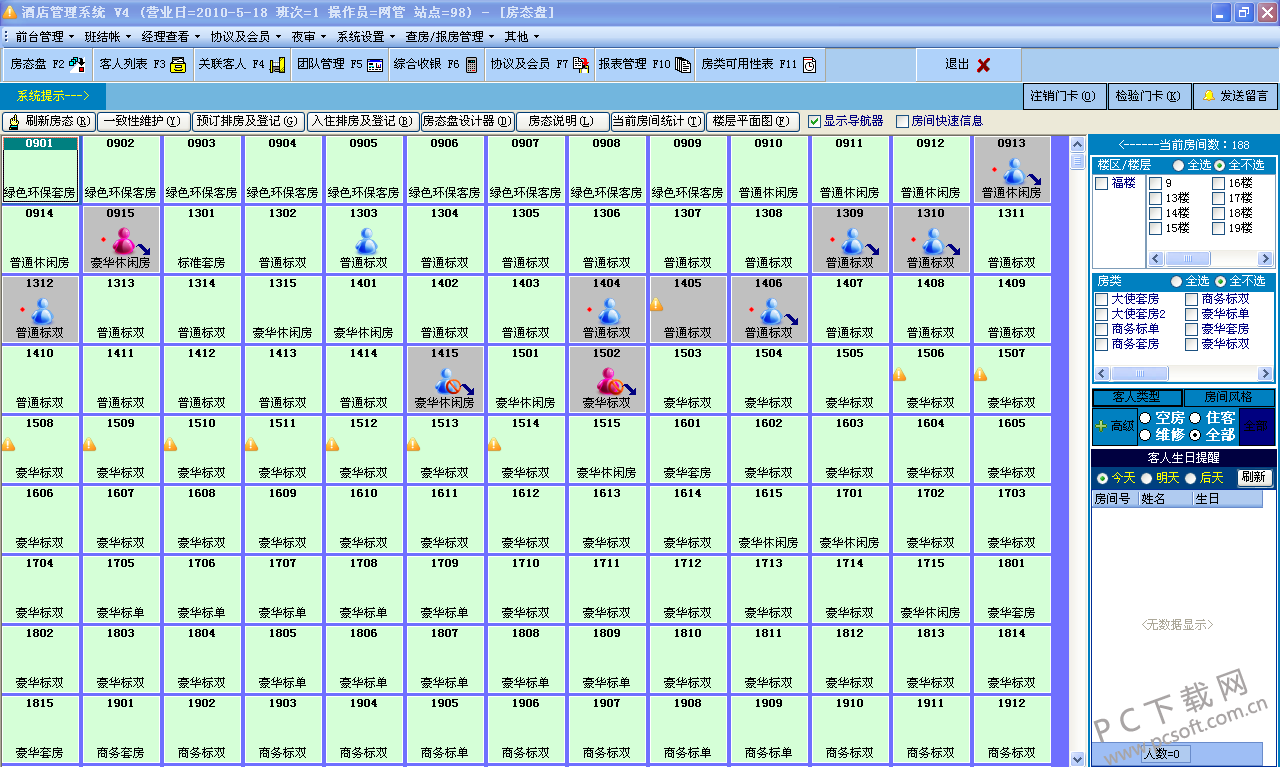The width and height of the screenshot is (1280, 767).
Task: Open 关联客人 F4 linked guests icon
Action: point(278,65)
